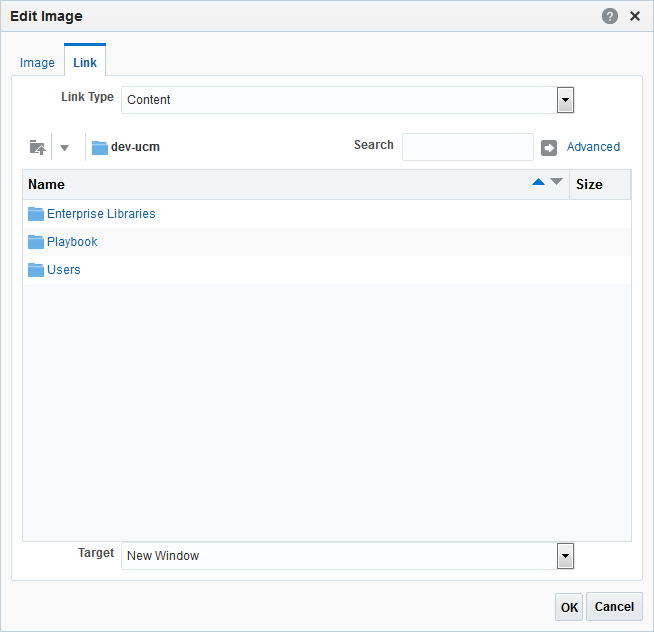Click the dev-ucm folder icon
The height and width of the screenshot is (632, 654).
point(100,147)
